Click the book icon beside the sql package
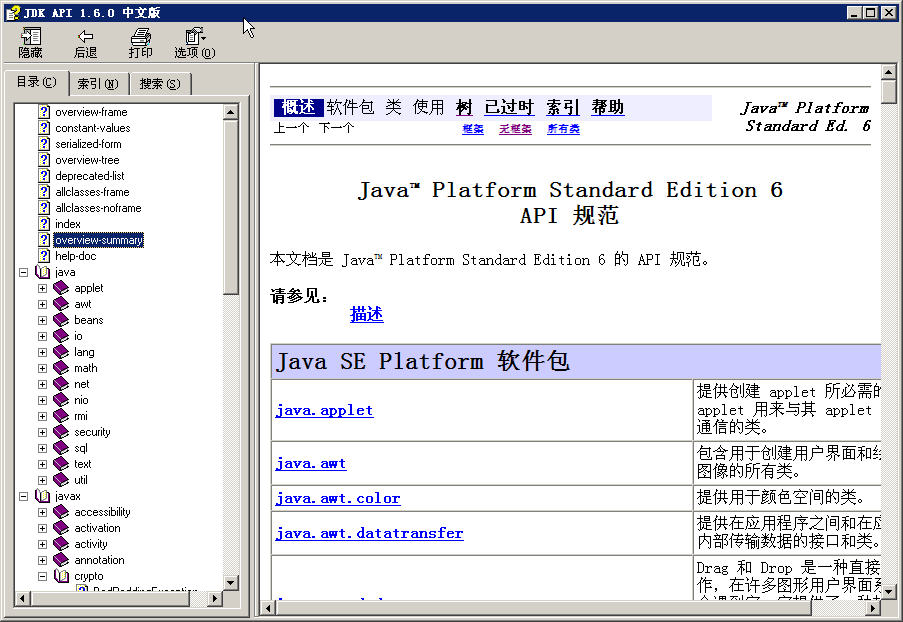Screen dimensions: 903x622 [x=62, y=447]
